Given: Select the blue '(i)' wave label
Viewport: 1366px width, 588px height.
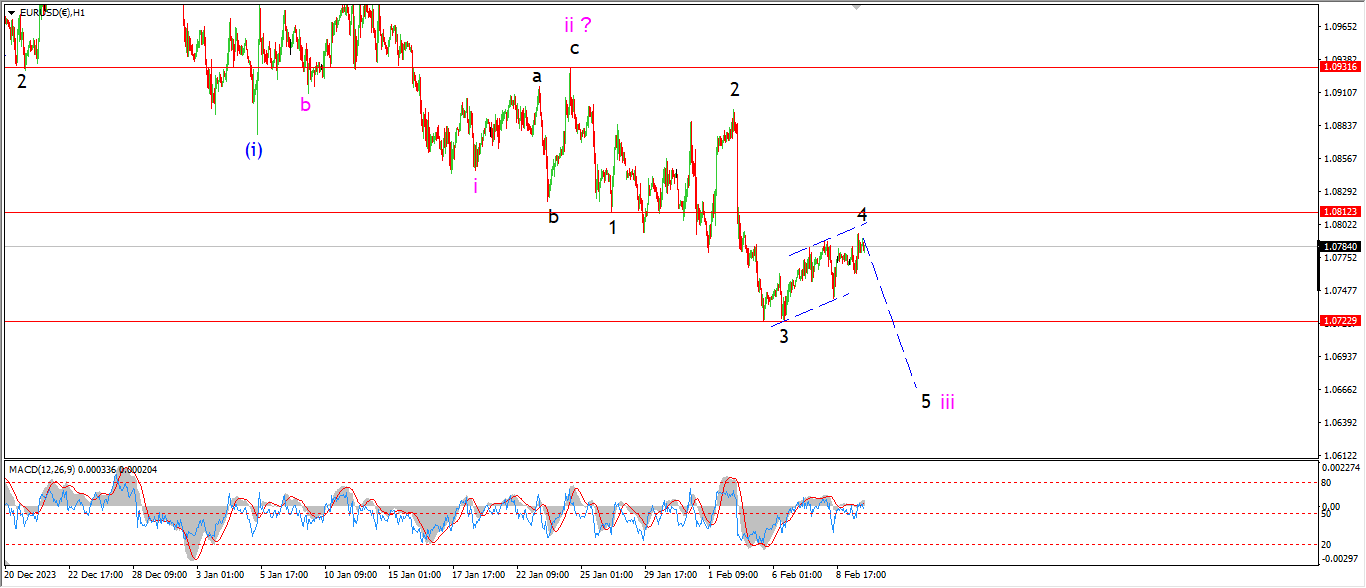Looking at the screenshot, I should click(254, 150).
